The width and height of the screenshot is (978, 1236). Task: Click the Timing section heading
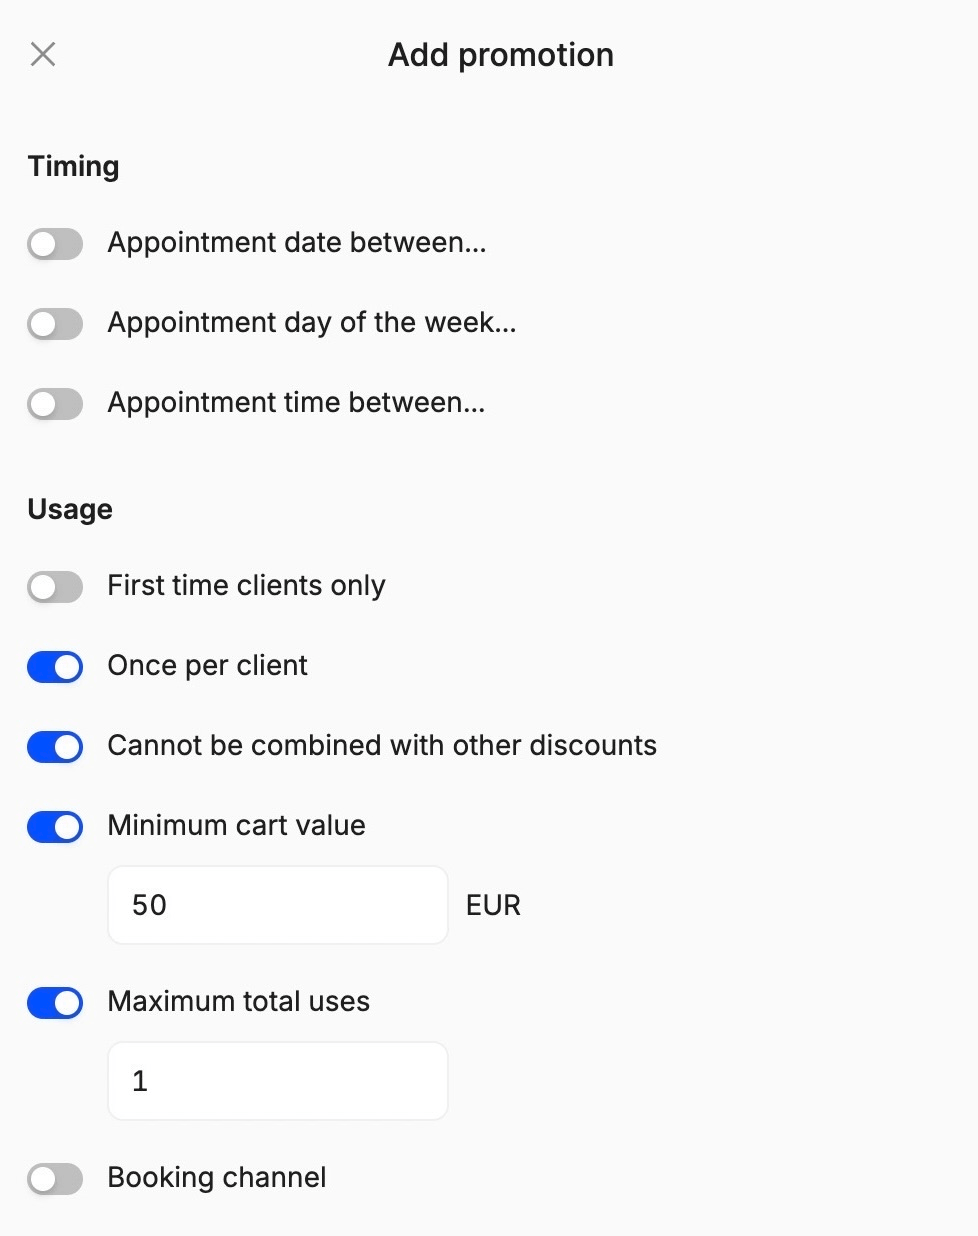pos(73,166)
